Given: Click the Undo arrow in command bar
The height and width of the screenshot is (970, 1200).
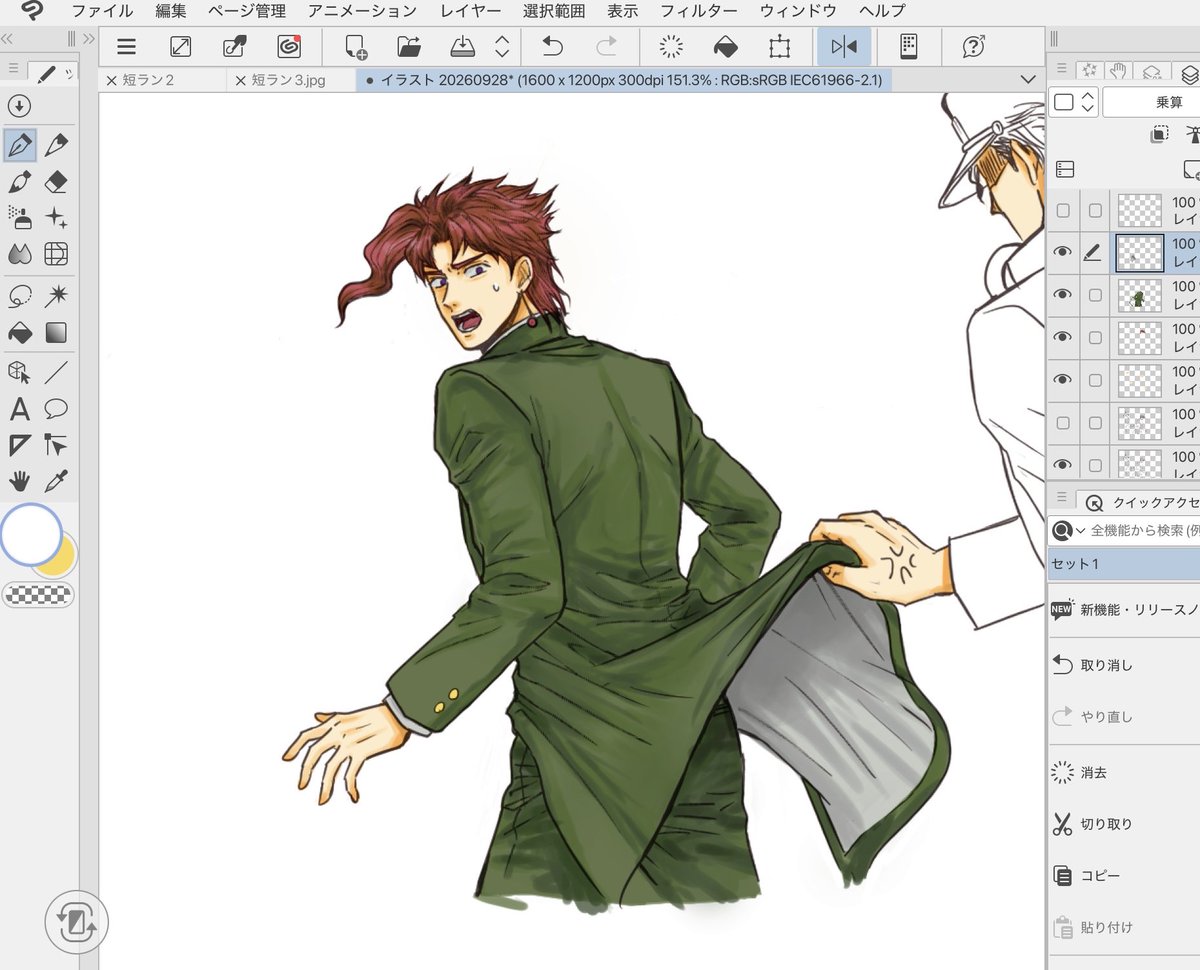Looking at the screenshot, I should [x=553, y=46].
